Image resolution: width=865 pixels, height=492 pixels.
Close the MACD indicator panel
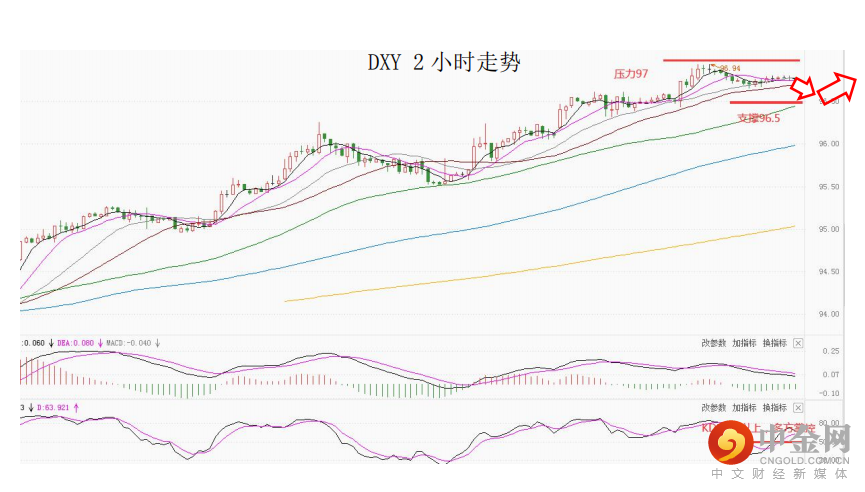pyautogui.click(x=798, y=343)
